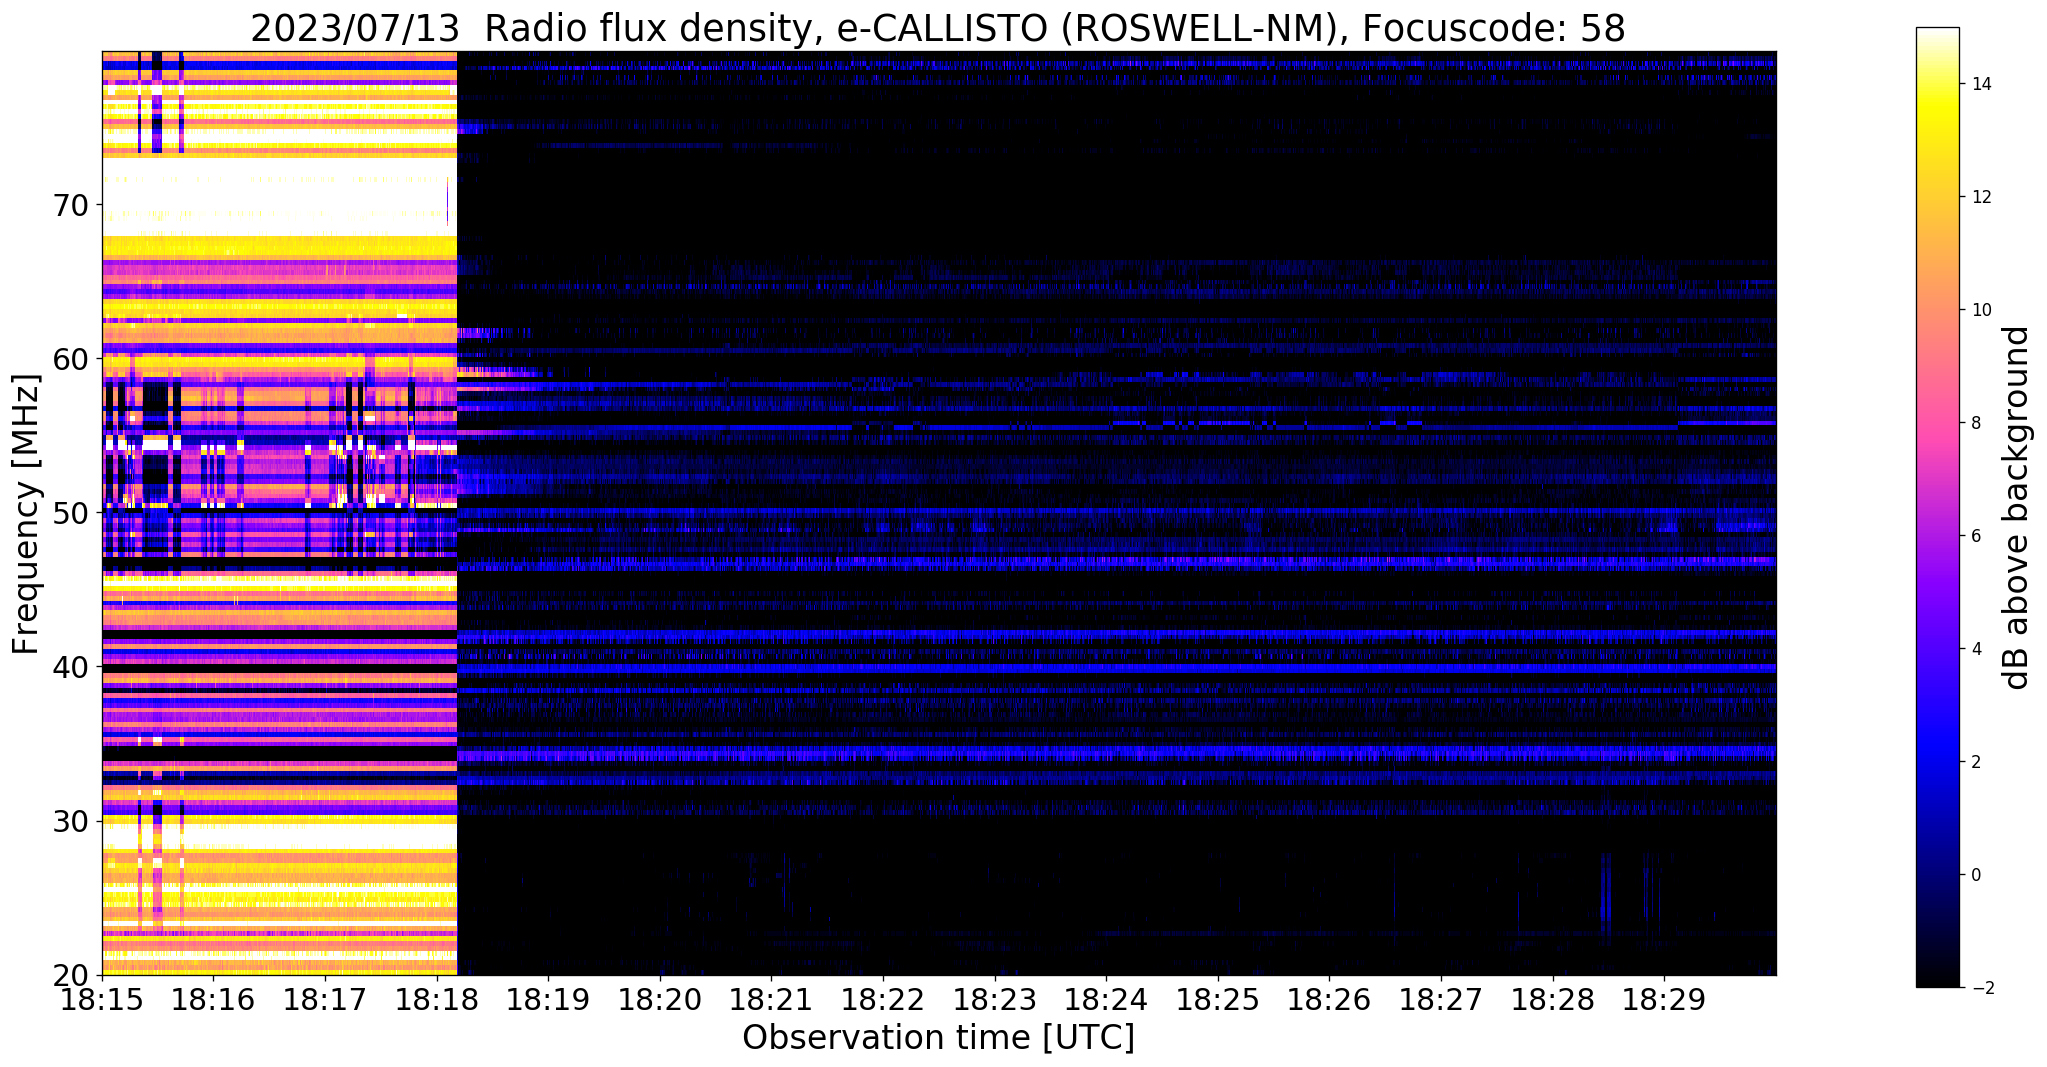Click the colorbar tick label 0

click(1975, 875)
